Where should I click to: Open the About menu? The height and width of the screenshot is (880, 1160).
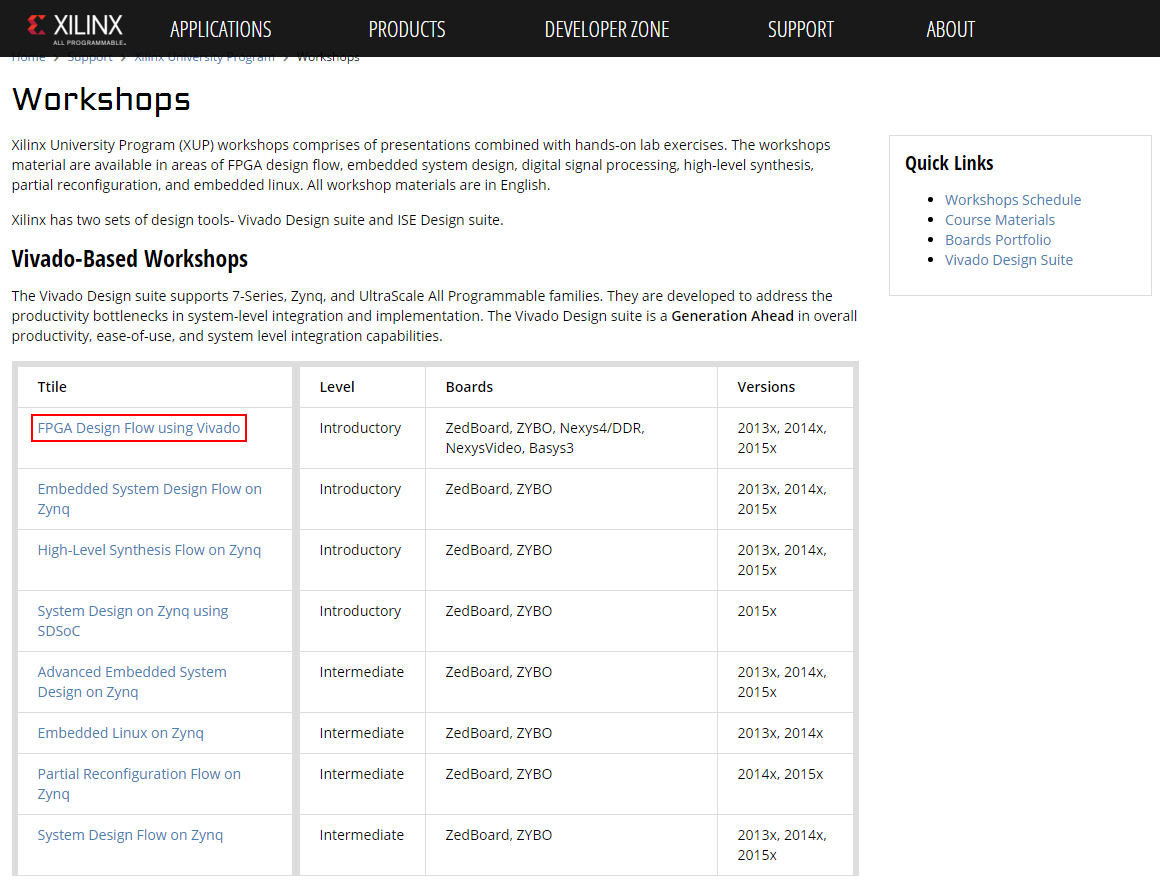click(x=951, y=30)
